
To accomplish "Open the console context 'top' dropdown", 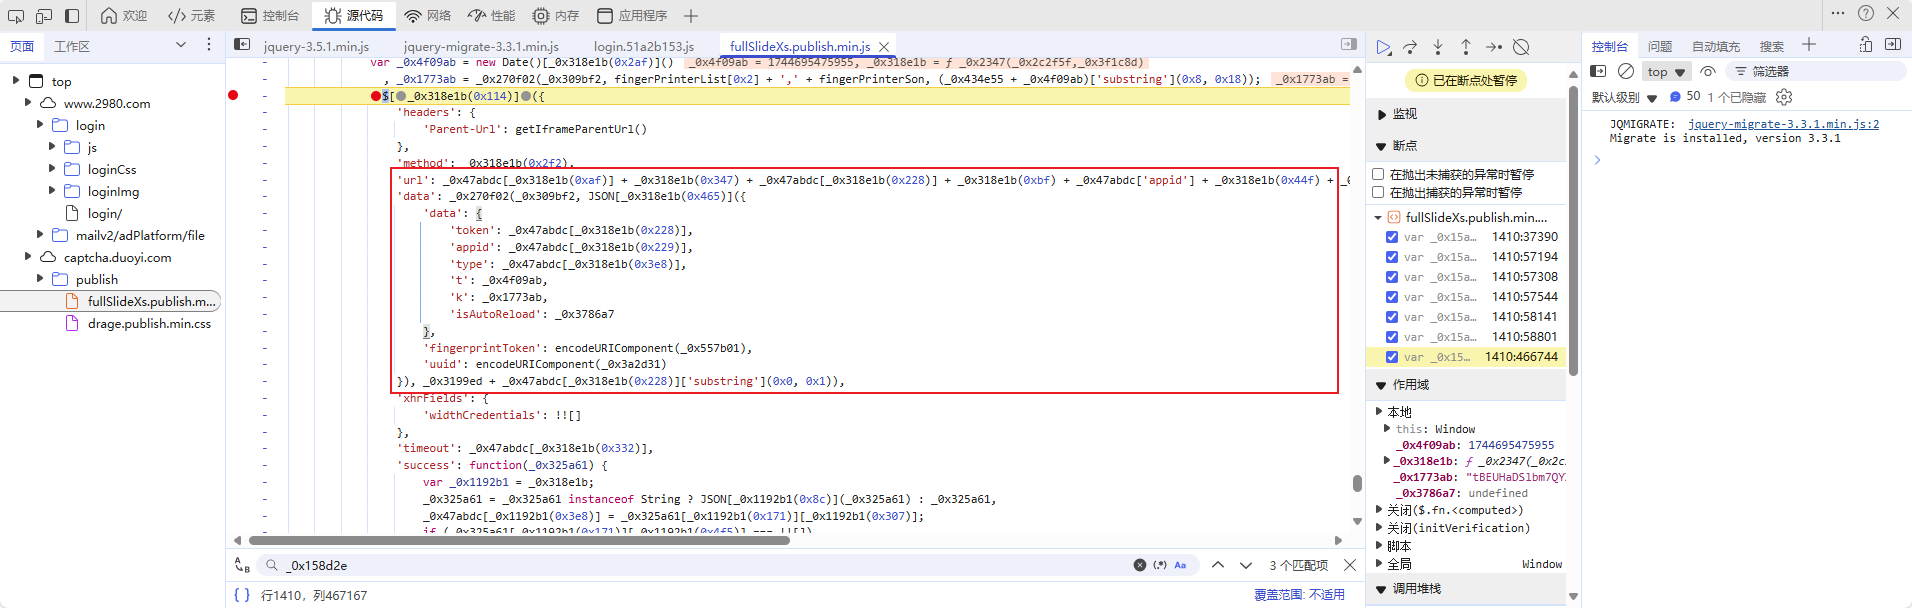I will tap(1666, 72).
